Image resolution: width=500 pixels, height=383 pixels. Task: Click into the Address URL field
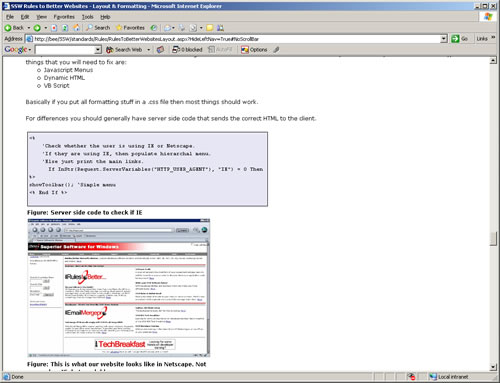pyautogui.click(x=237, y=39)
